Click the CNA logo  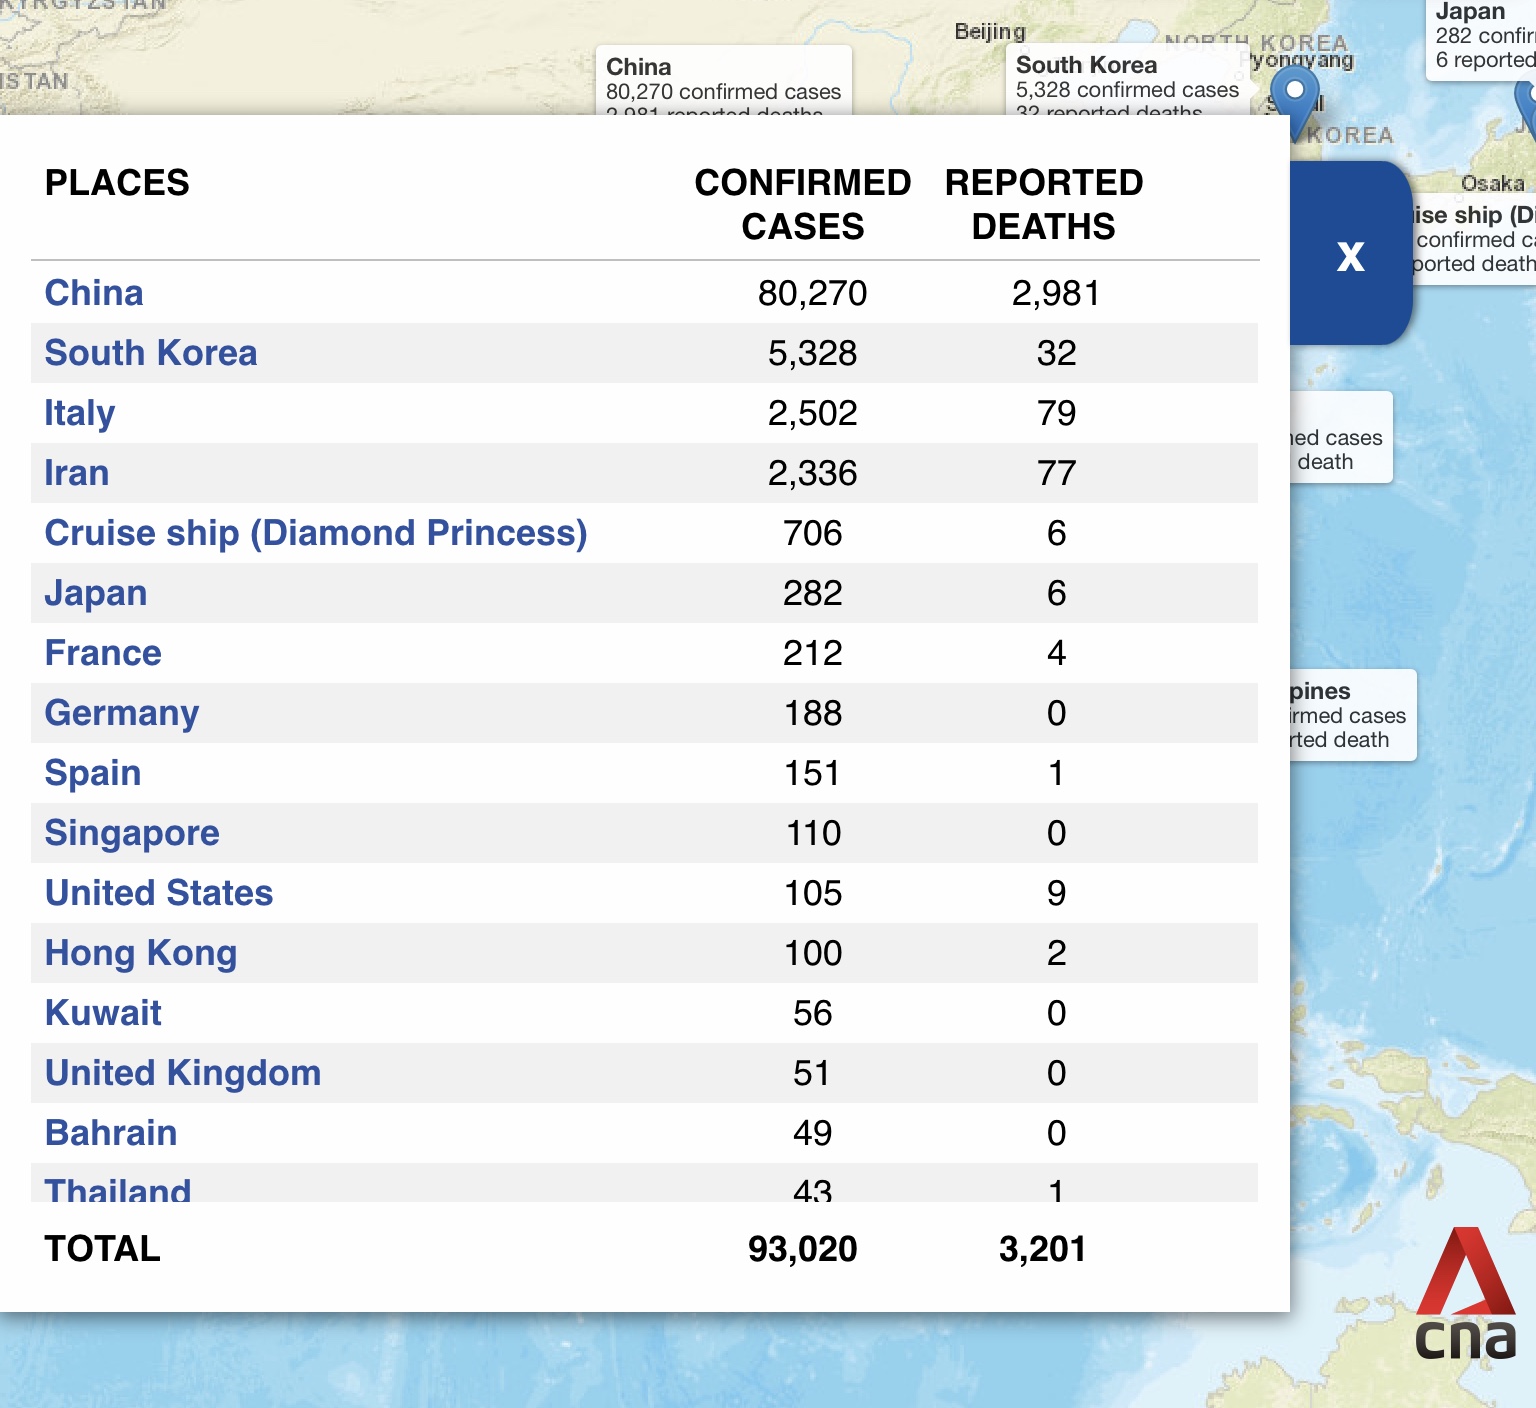pos(1465,1296)
